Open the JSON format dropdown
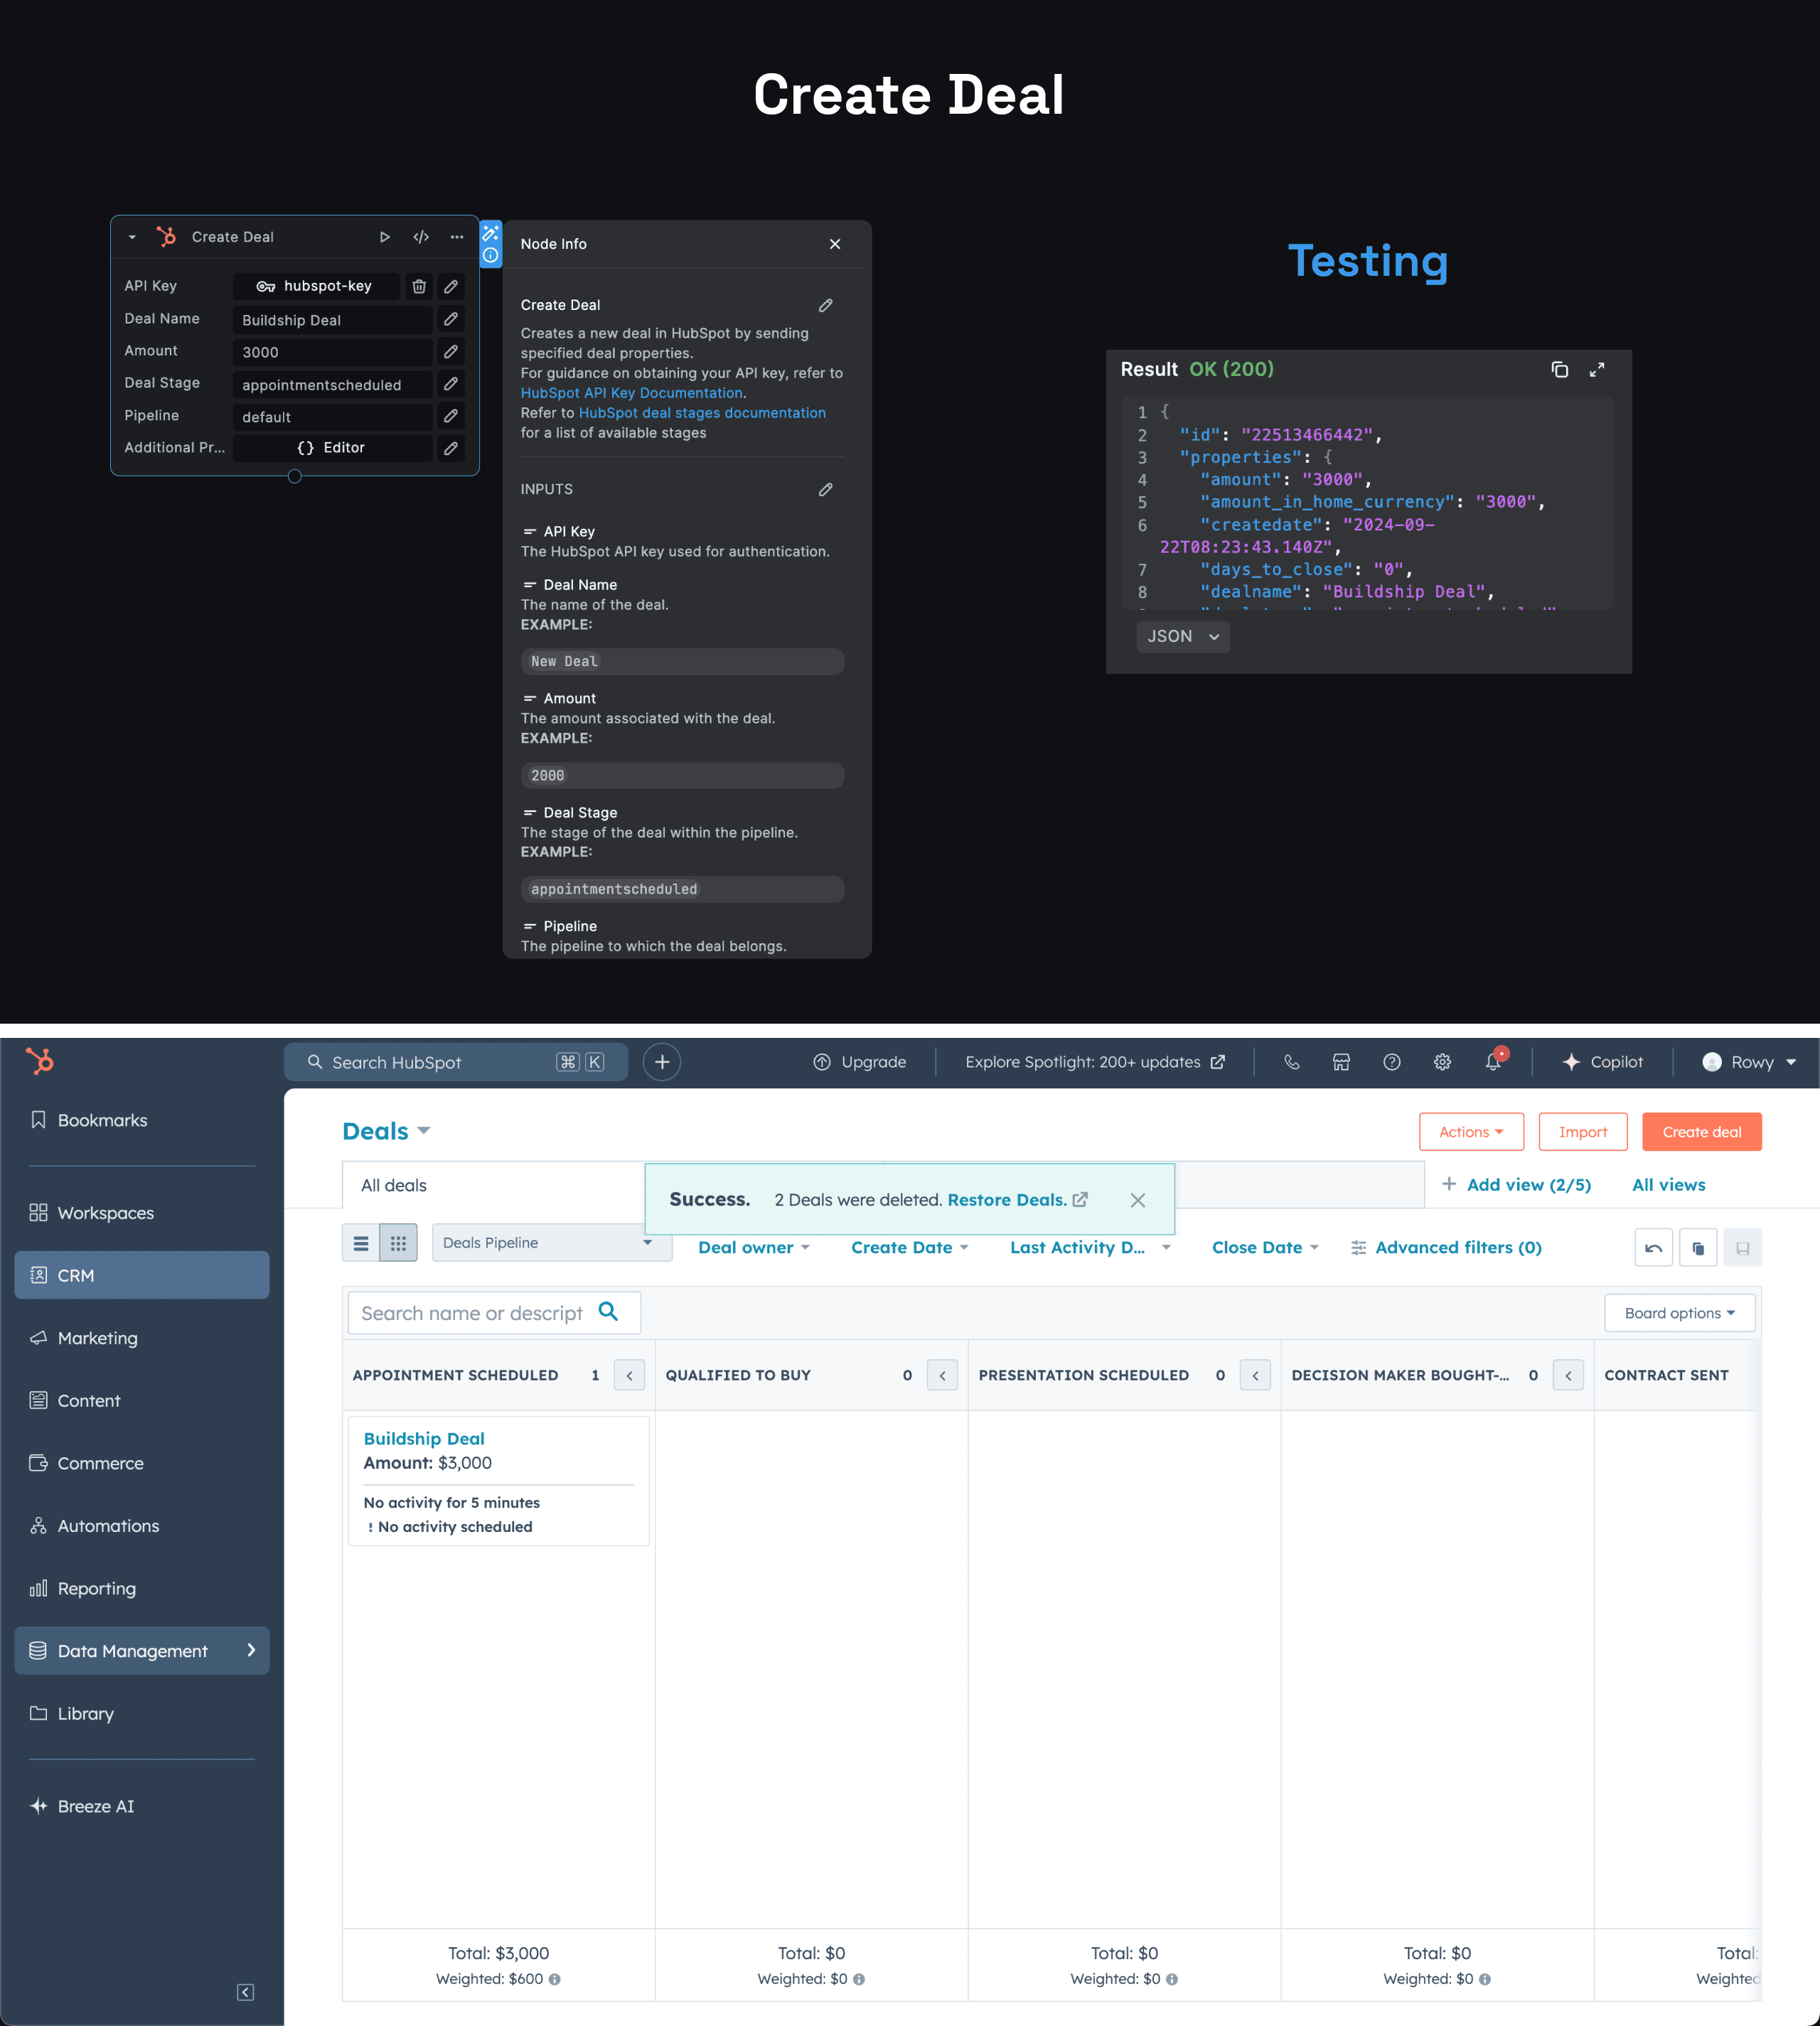 [x=1182, y=636]
